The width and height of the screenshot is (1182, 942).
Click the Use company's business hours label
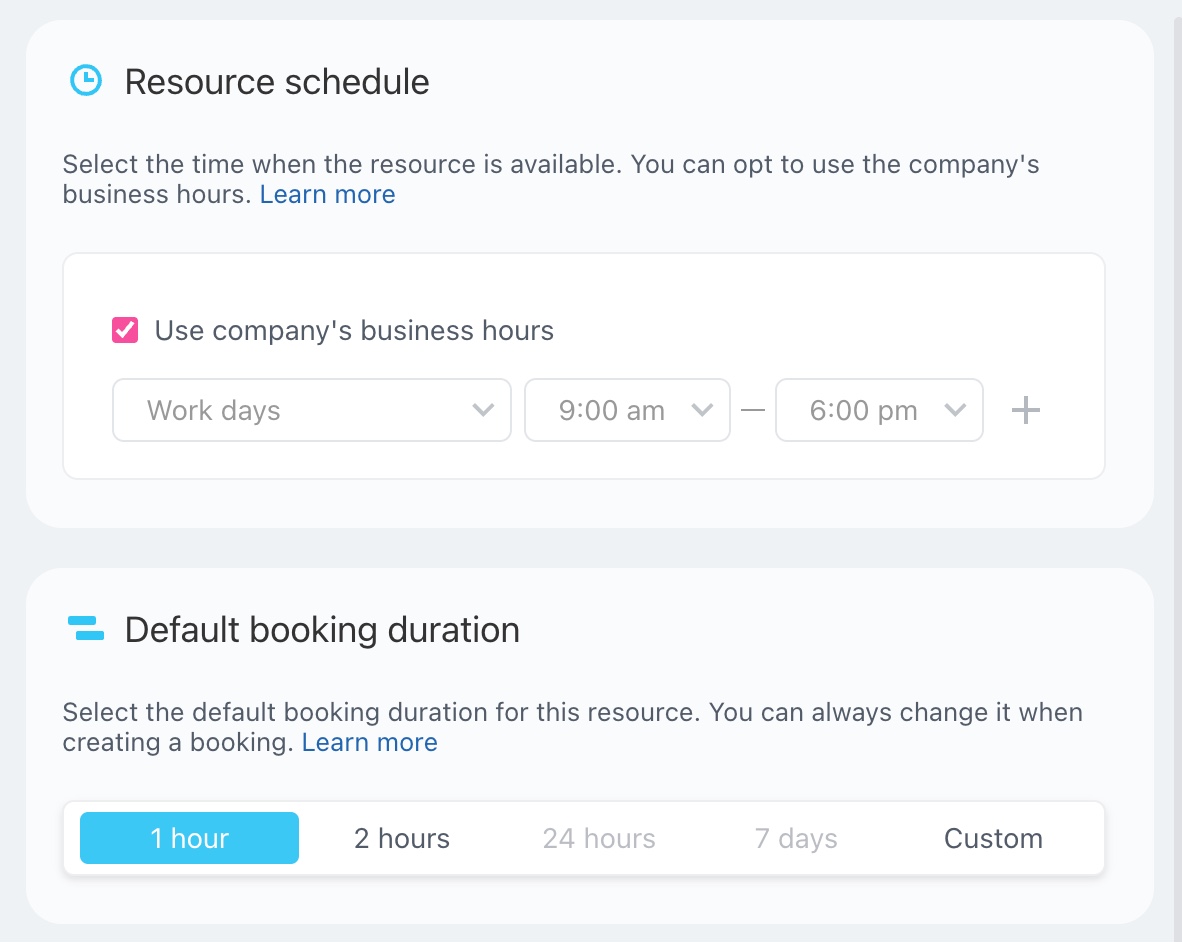click(x=354, y=331)
